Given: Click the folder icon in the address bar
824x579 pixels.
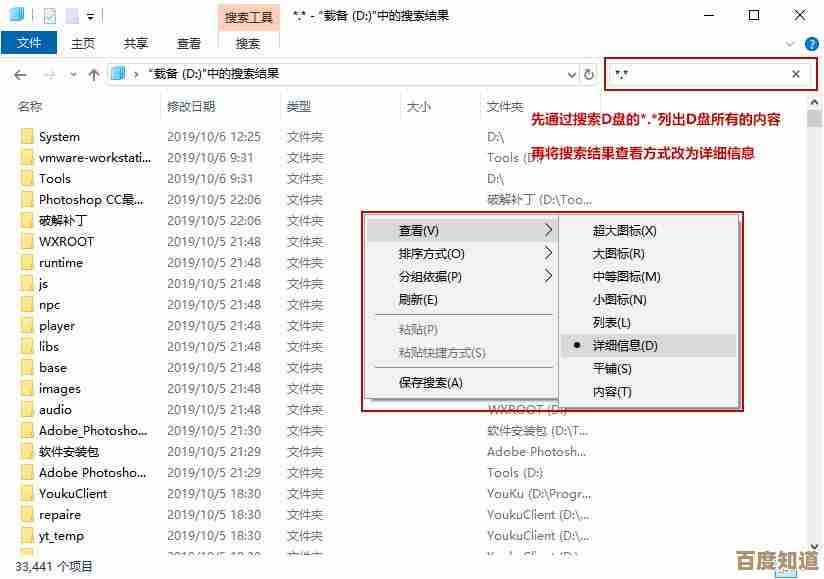Looking at the screenshot, I should coord(119,74).
